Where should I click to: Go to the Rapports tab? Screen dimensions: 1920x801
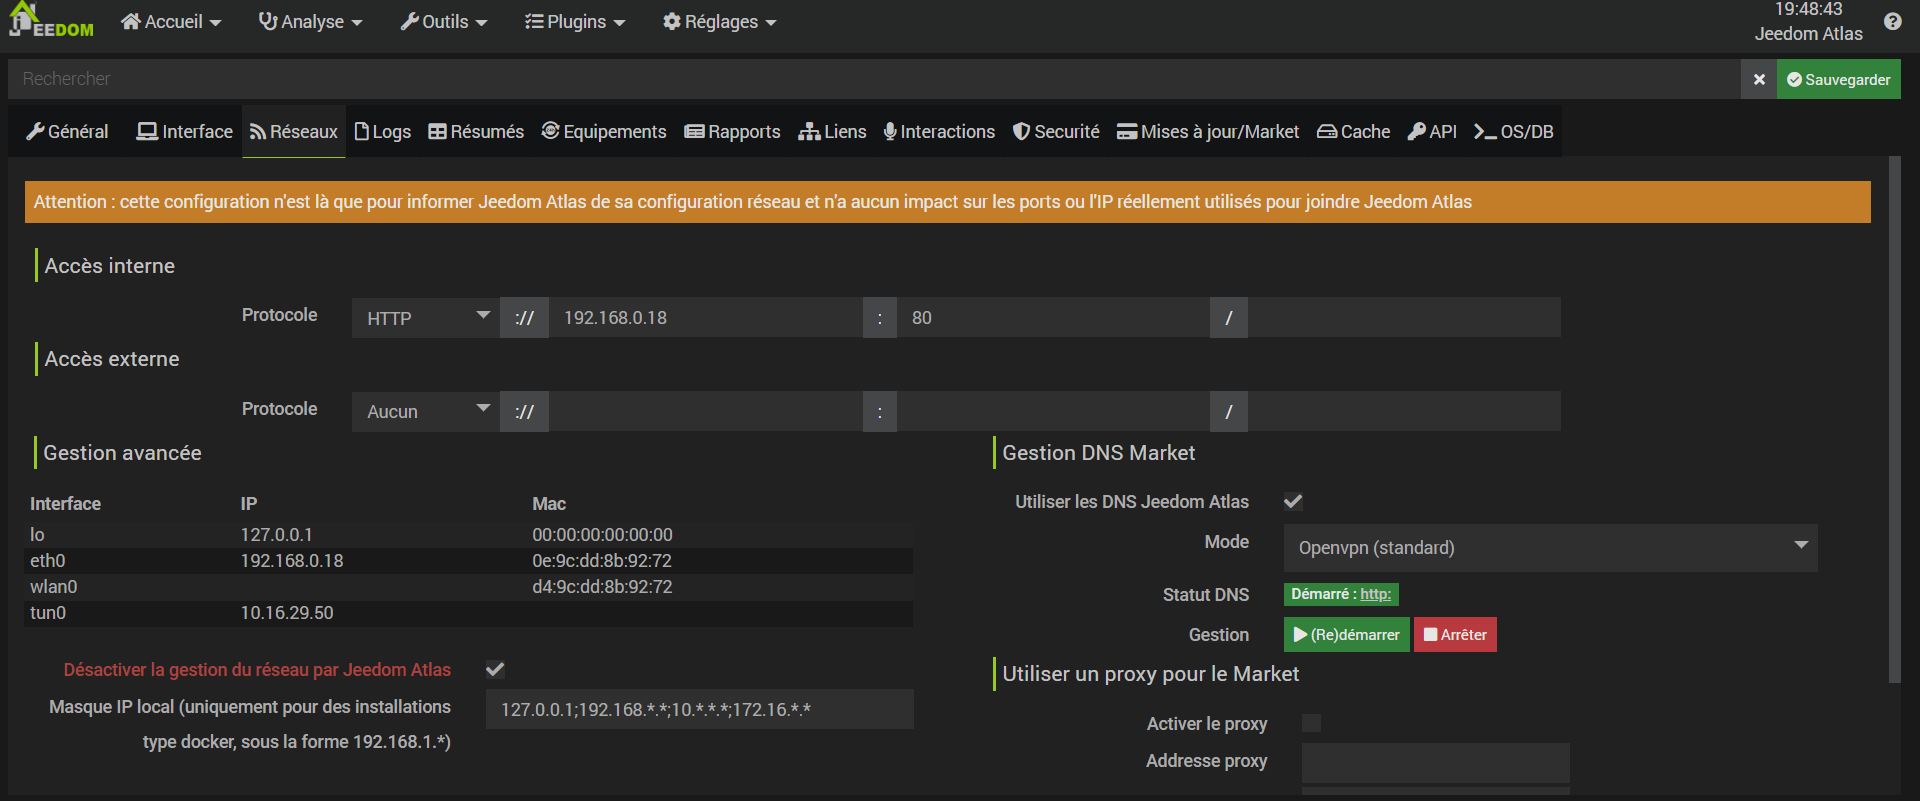click(x=733, y=131)
